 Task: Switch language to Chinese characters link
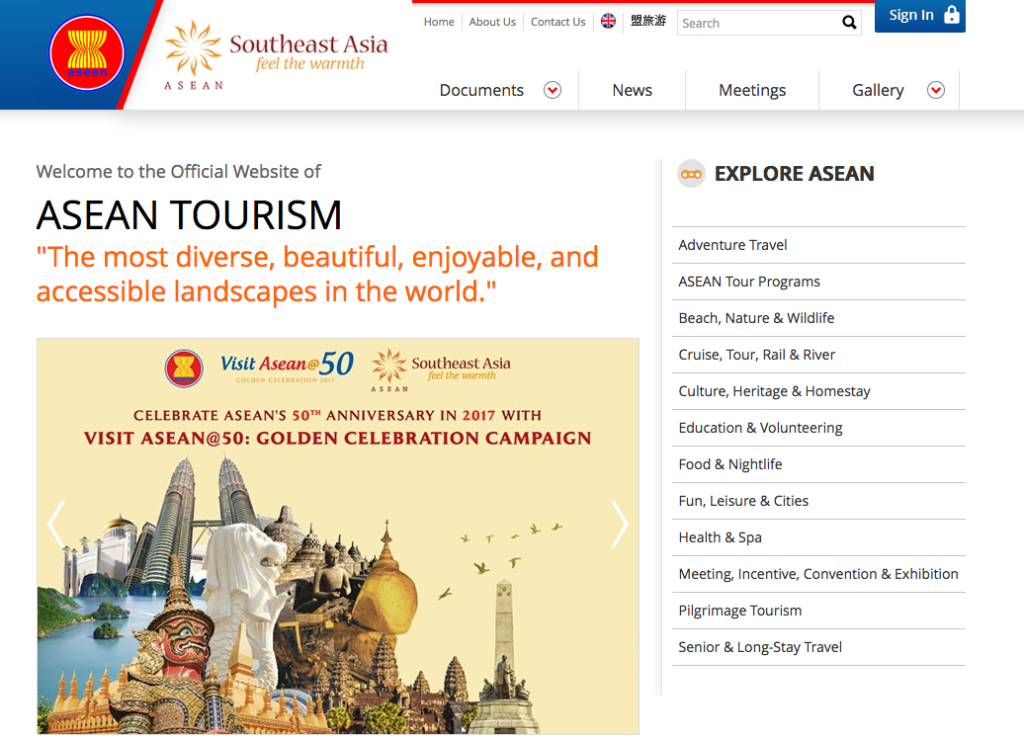click(x=648, y=21)
